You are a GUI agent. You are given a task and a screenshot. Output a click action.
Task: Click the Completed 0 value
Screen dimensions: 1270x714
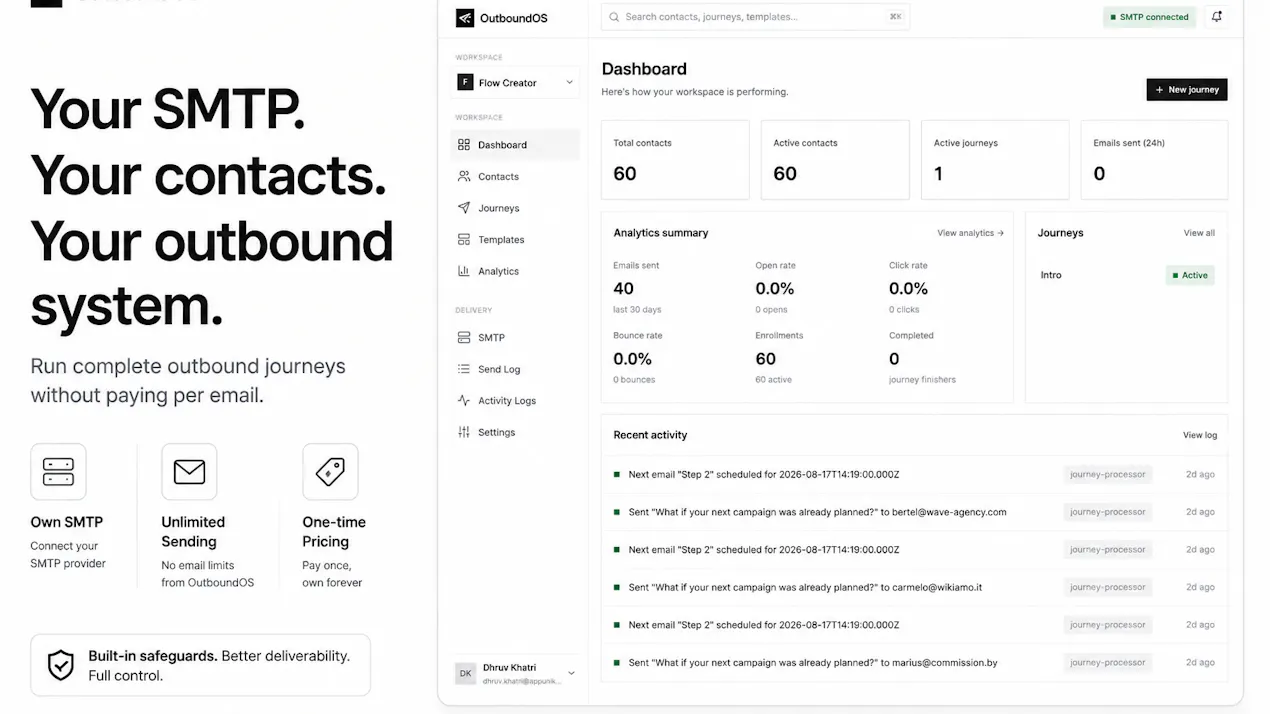click(x=894, y=359)
